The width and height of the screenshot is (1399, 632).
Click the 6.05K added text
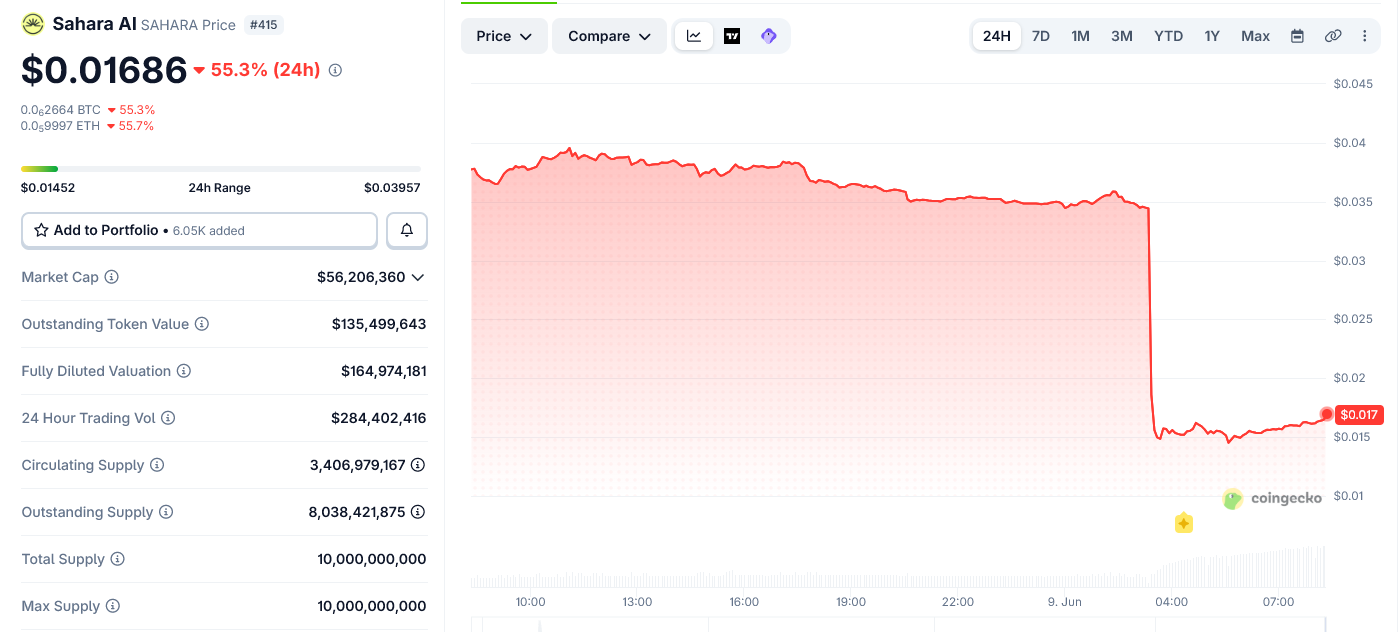pos(209,231)
